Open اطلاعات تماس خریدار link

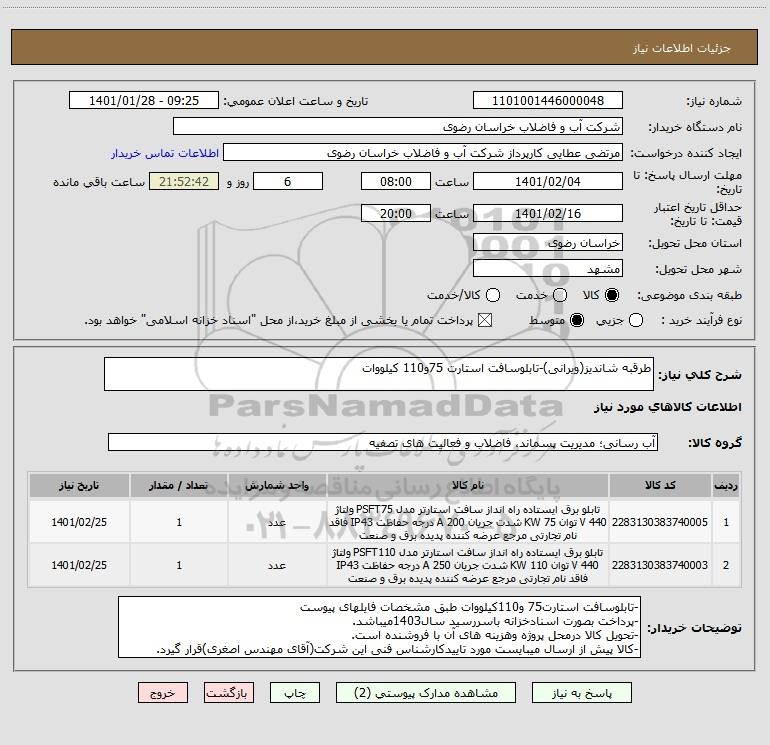165,153
